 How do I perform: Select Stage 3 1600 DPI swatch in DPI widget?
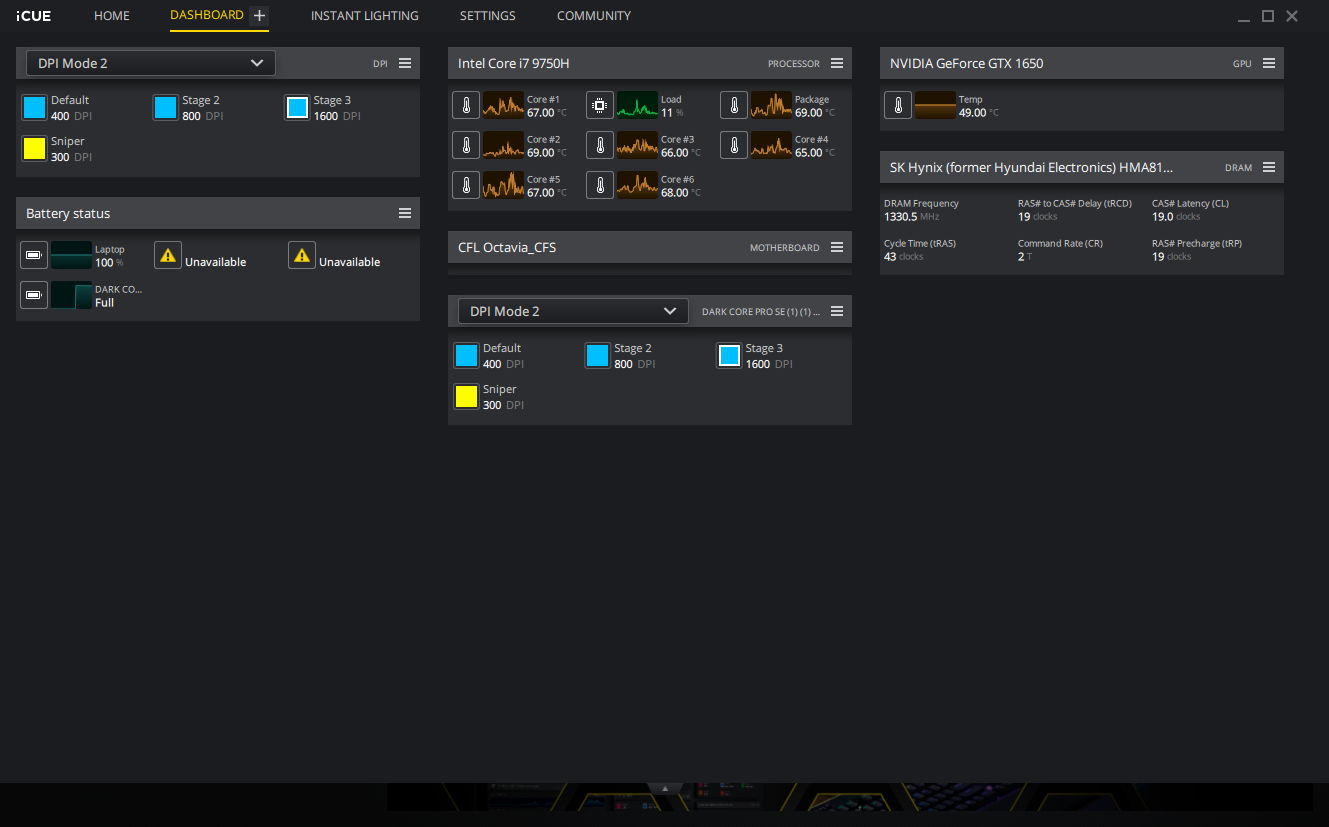(x=297, y=107)
